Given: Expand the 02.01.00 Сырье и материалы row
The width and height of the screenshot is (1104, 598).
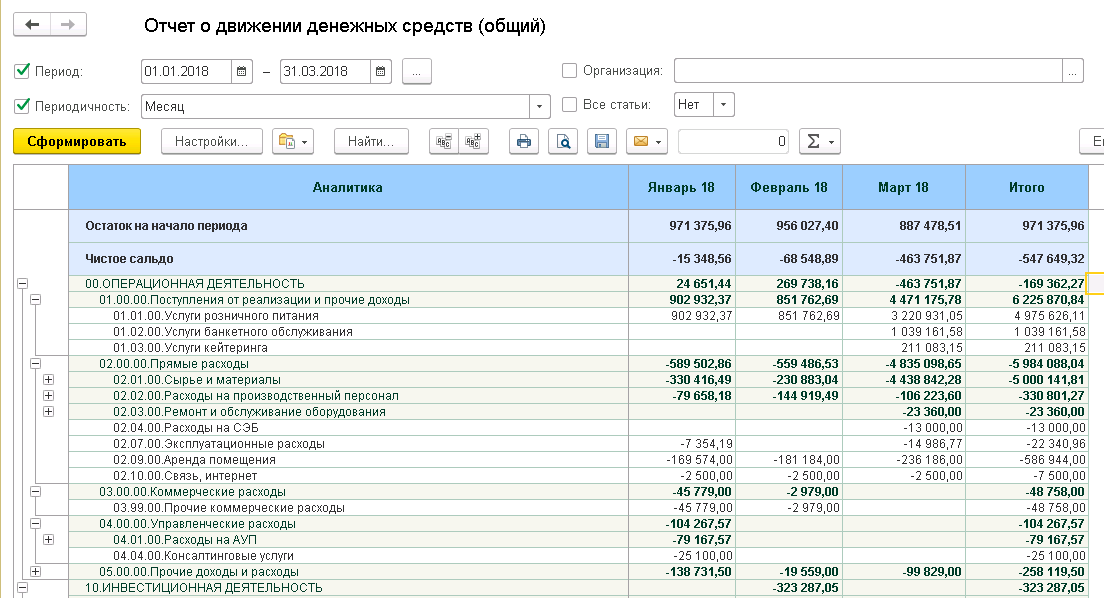Looking at the screenshot, I should tap(47, 380).
